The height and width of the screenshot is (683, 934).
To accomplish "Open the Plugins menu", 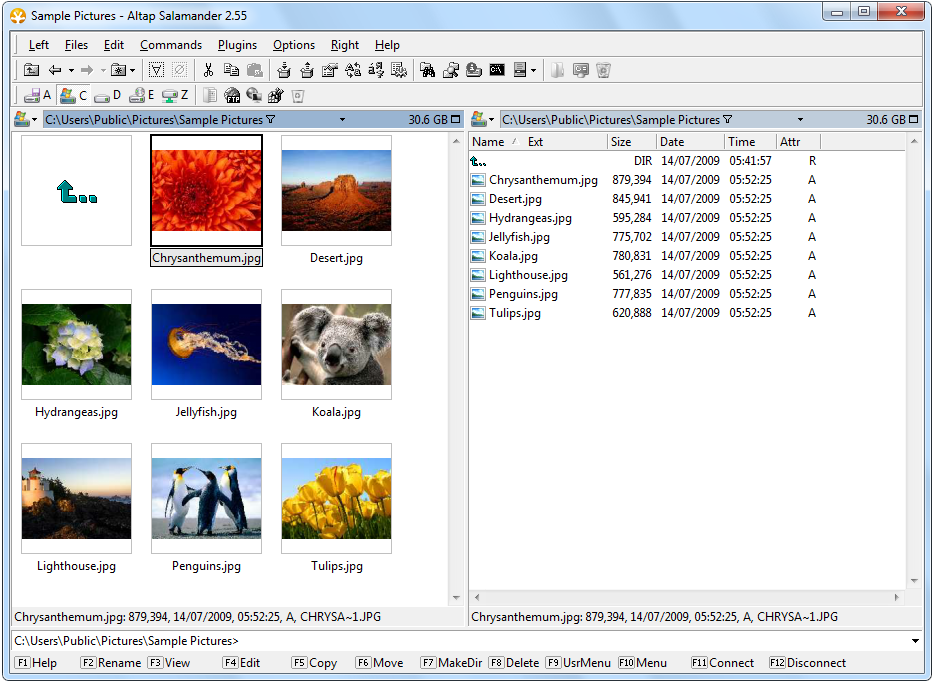I will pyautogui.click(x=237, y=45).
